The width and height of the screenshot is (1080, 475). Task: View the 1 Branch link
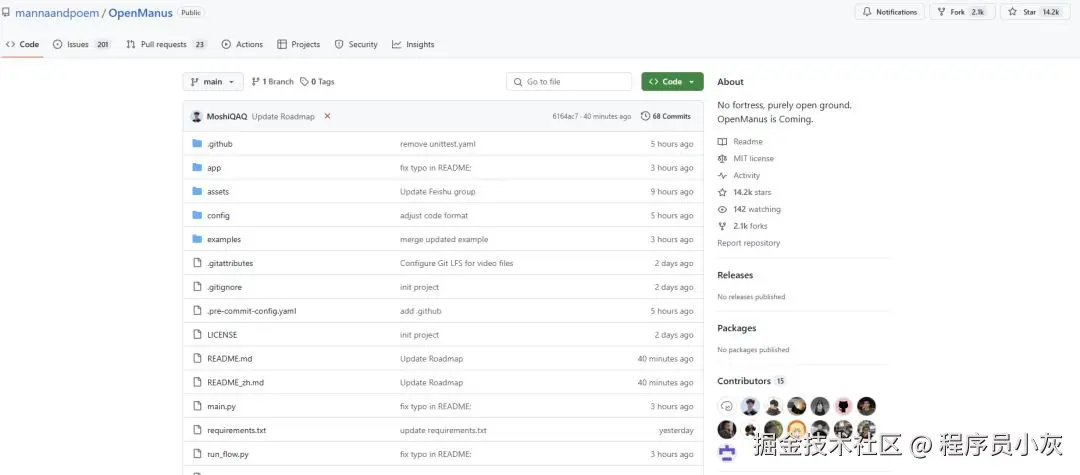[273, 81]
